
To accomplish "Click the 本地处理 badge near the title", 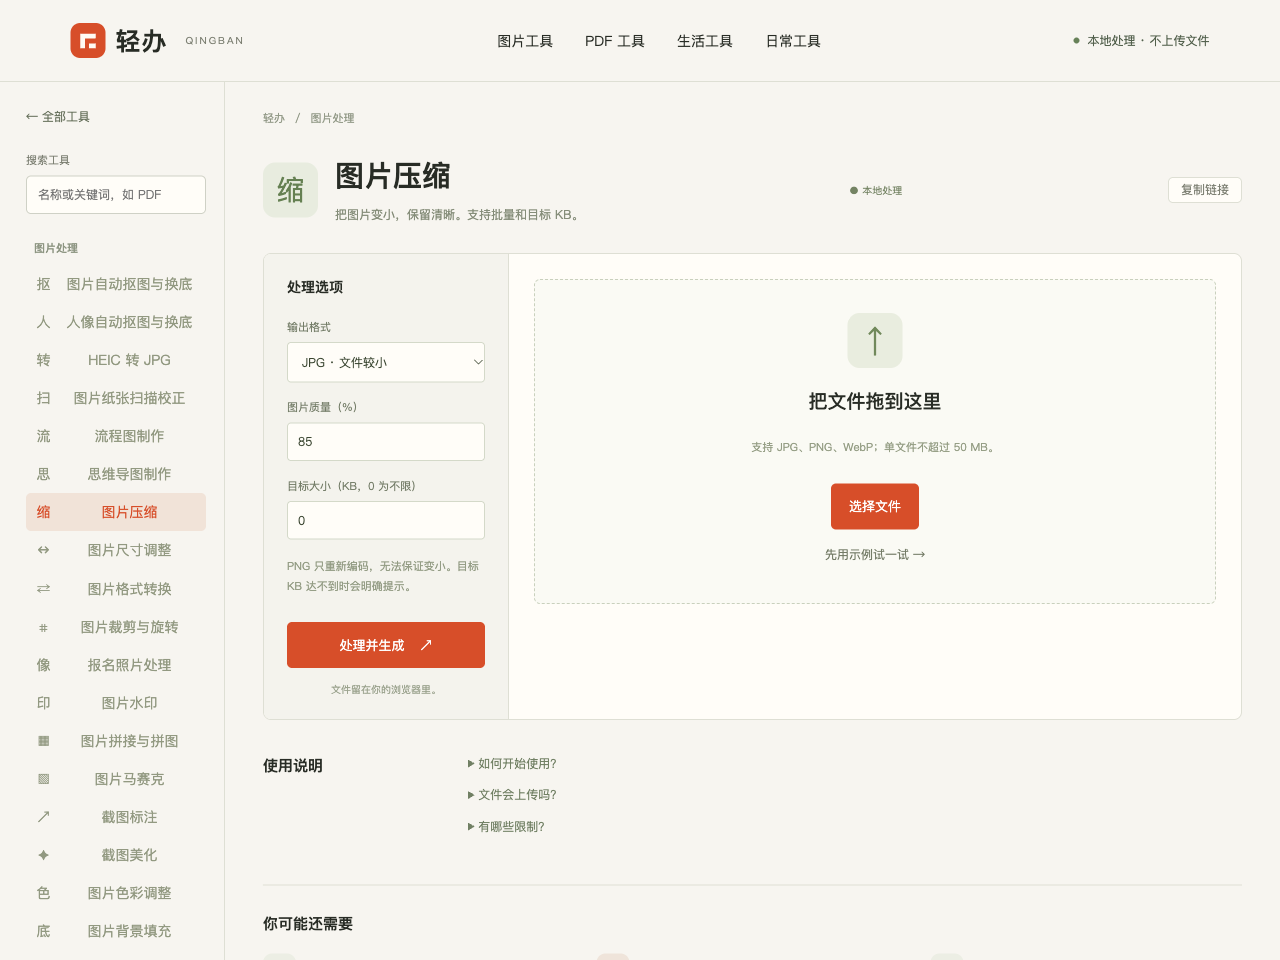I will coord(876,191).
